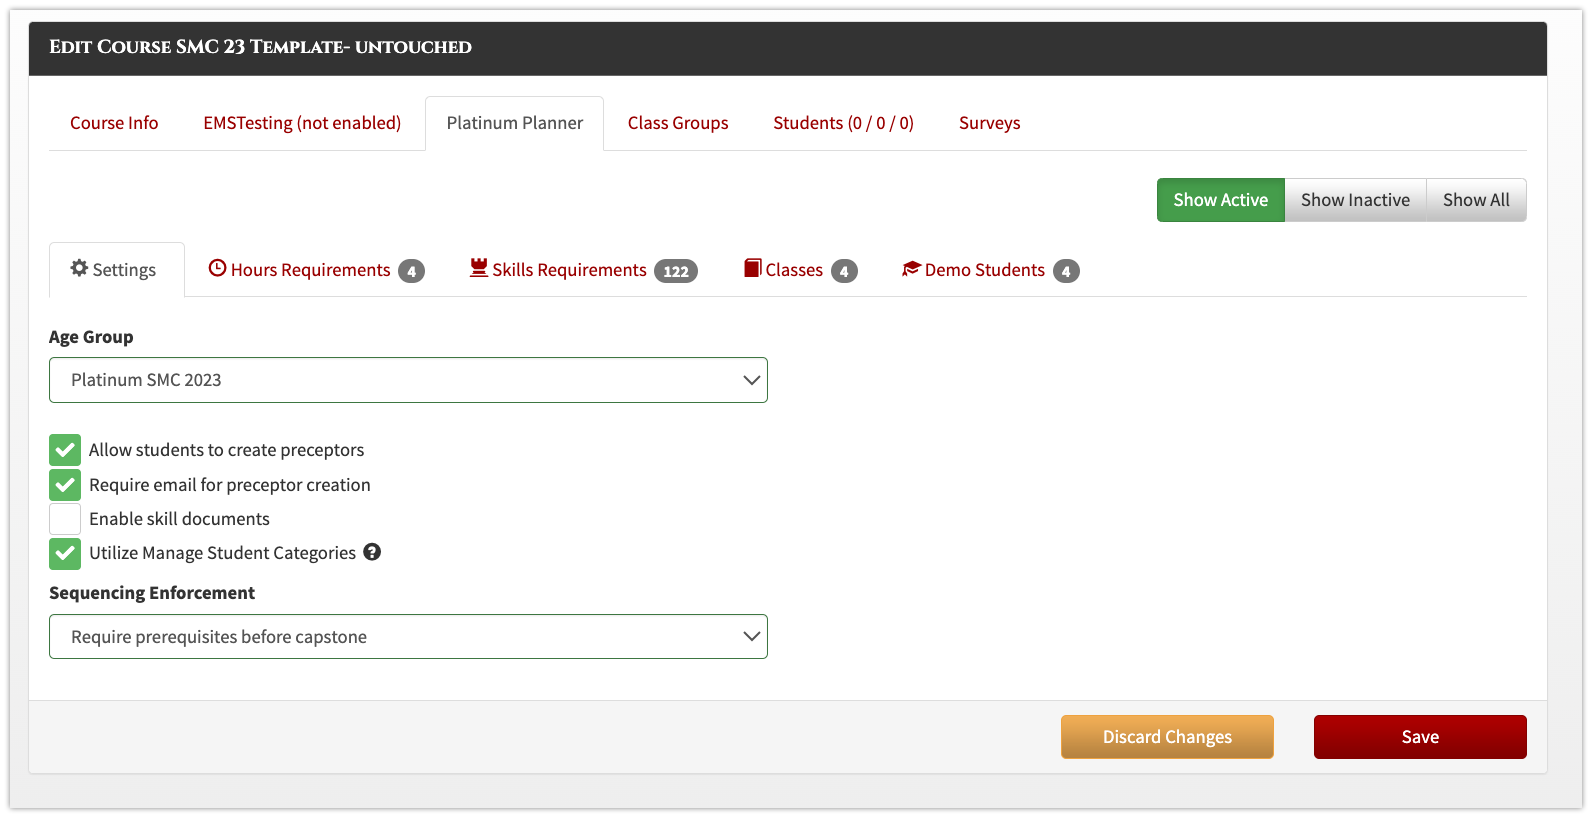Switch to the Surveys tab
This screenshot has width=1592, height=818.
pyautogui.click(x=990, y=123)
